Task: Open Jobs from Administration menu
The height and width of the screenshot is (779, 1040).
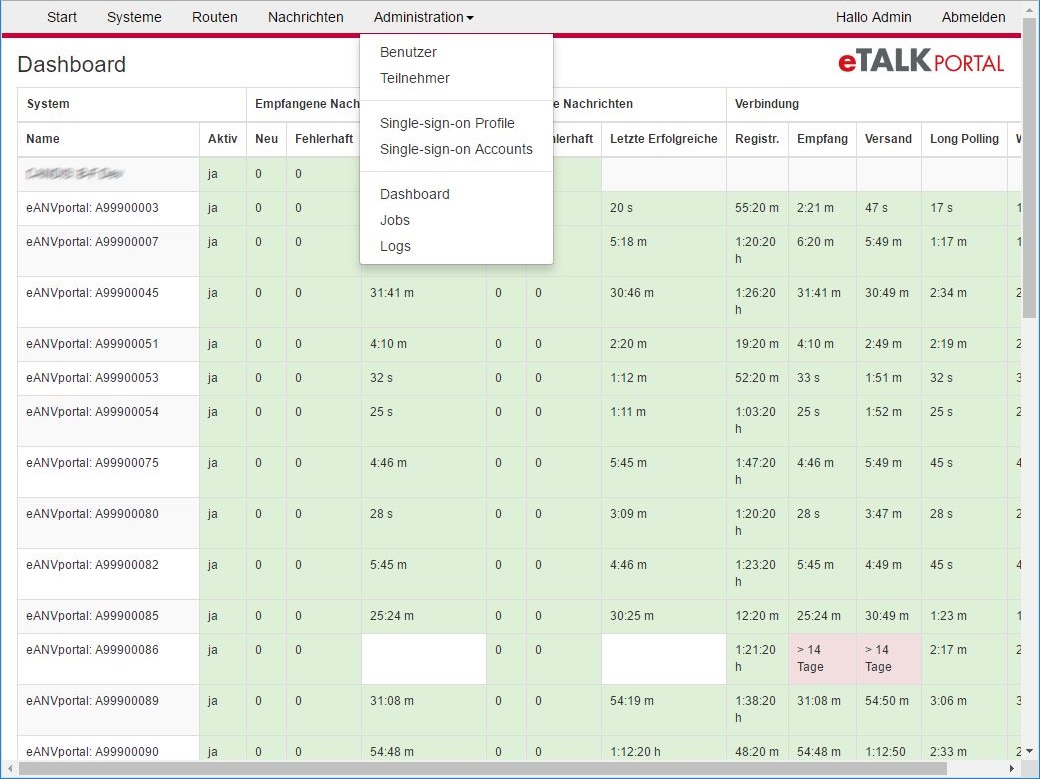Action: (x=395, y=220)
